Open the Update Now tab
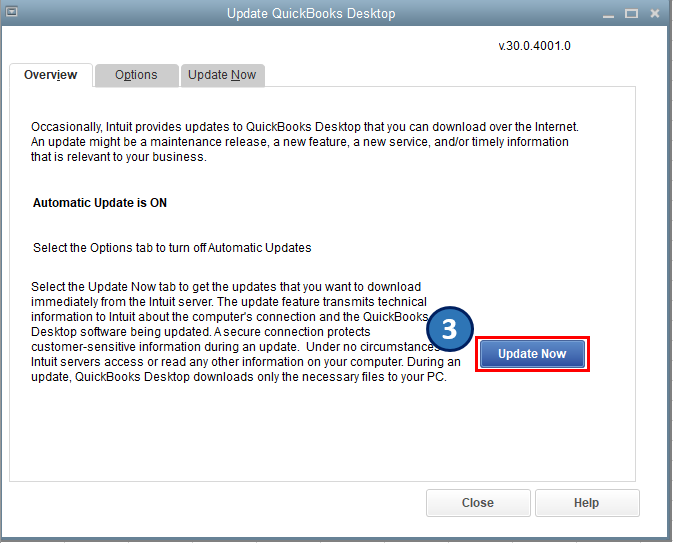The height and width of the screenshot is (543, 673). pyautogui.click(x=222, y=75)
